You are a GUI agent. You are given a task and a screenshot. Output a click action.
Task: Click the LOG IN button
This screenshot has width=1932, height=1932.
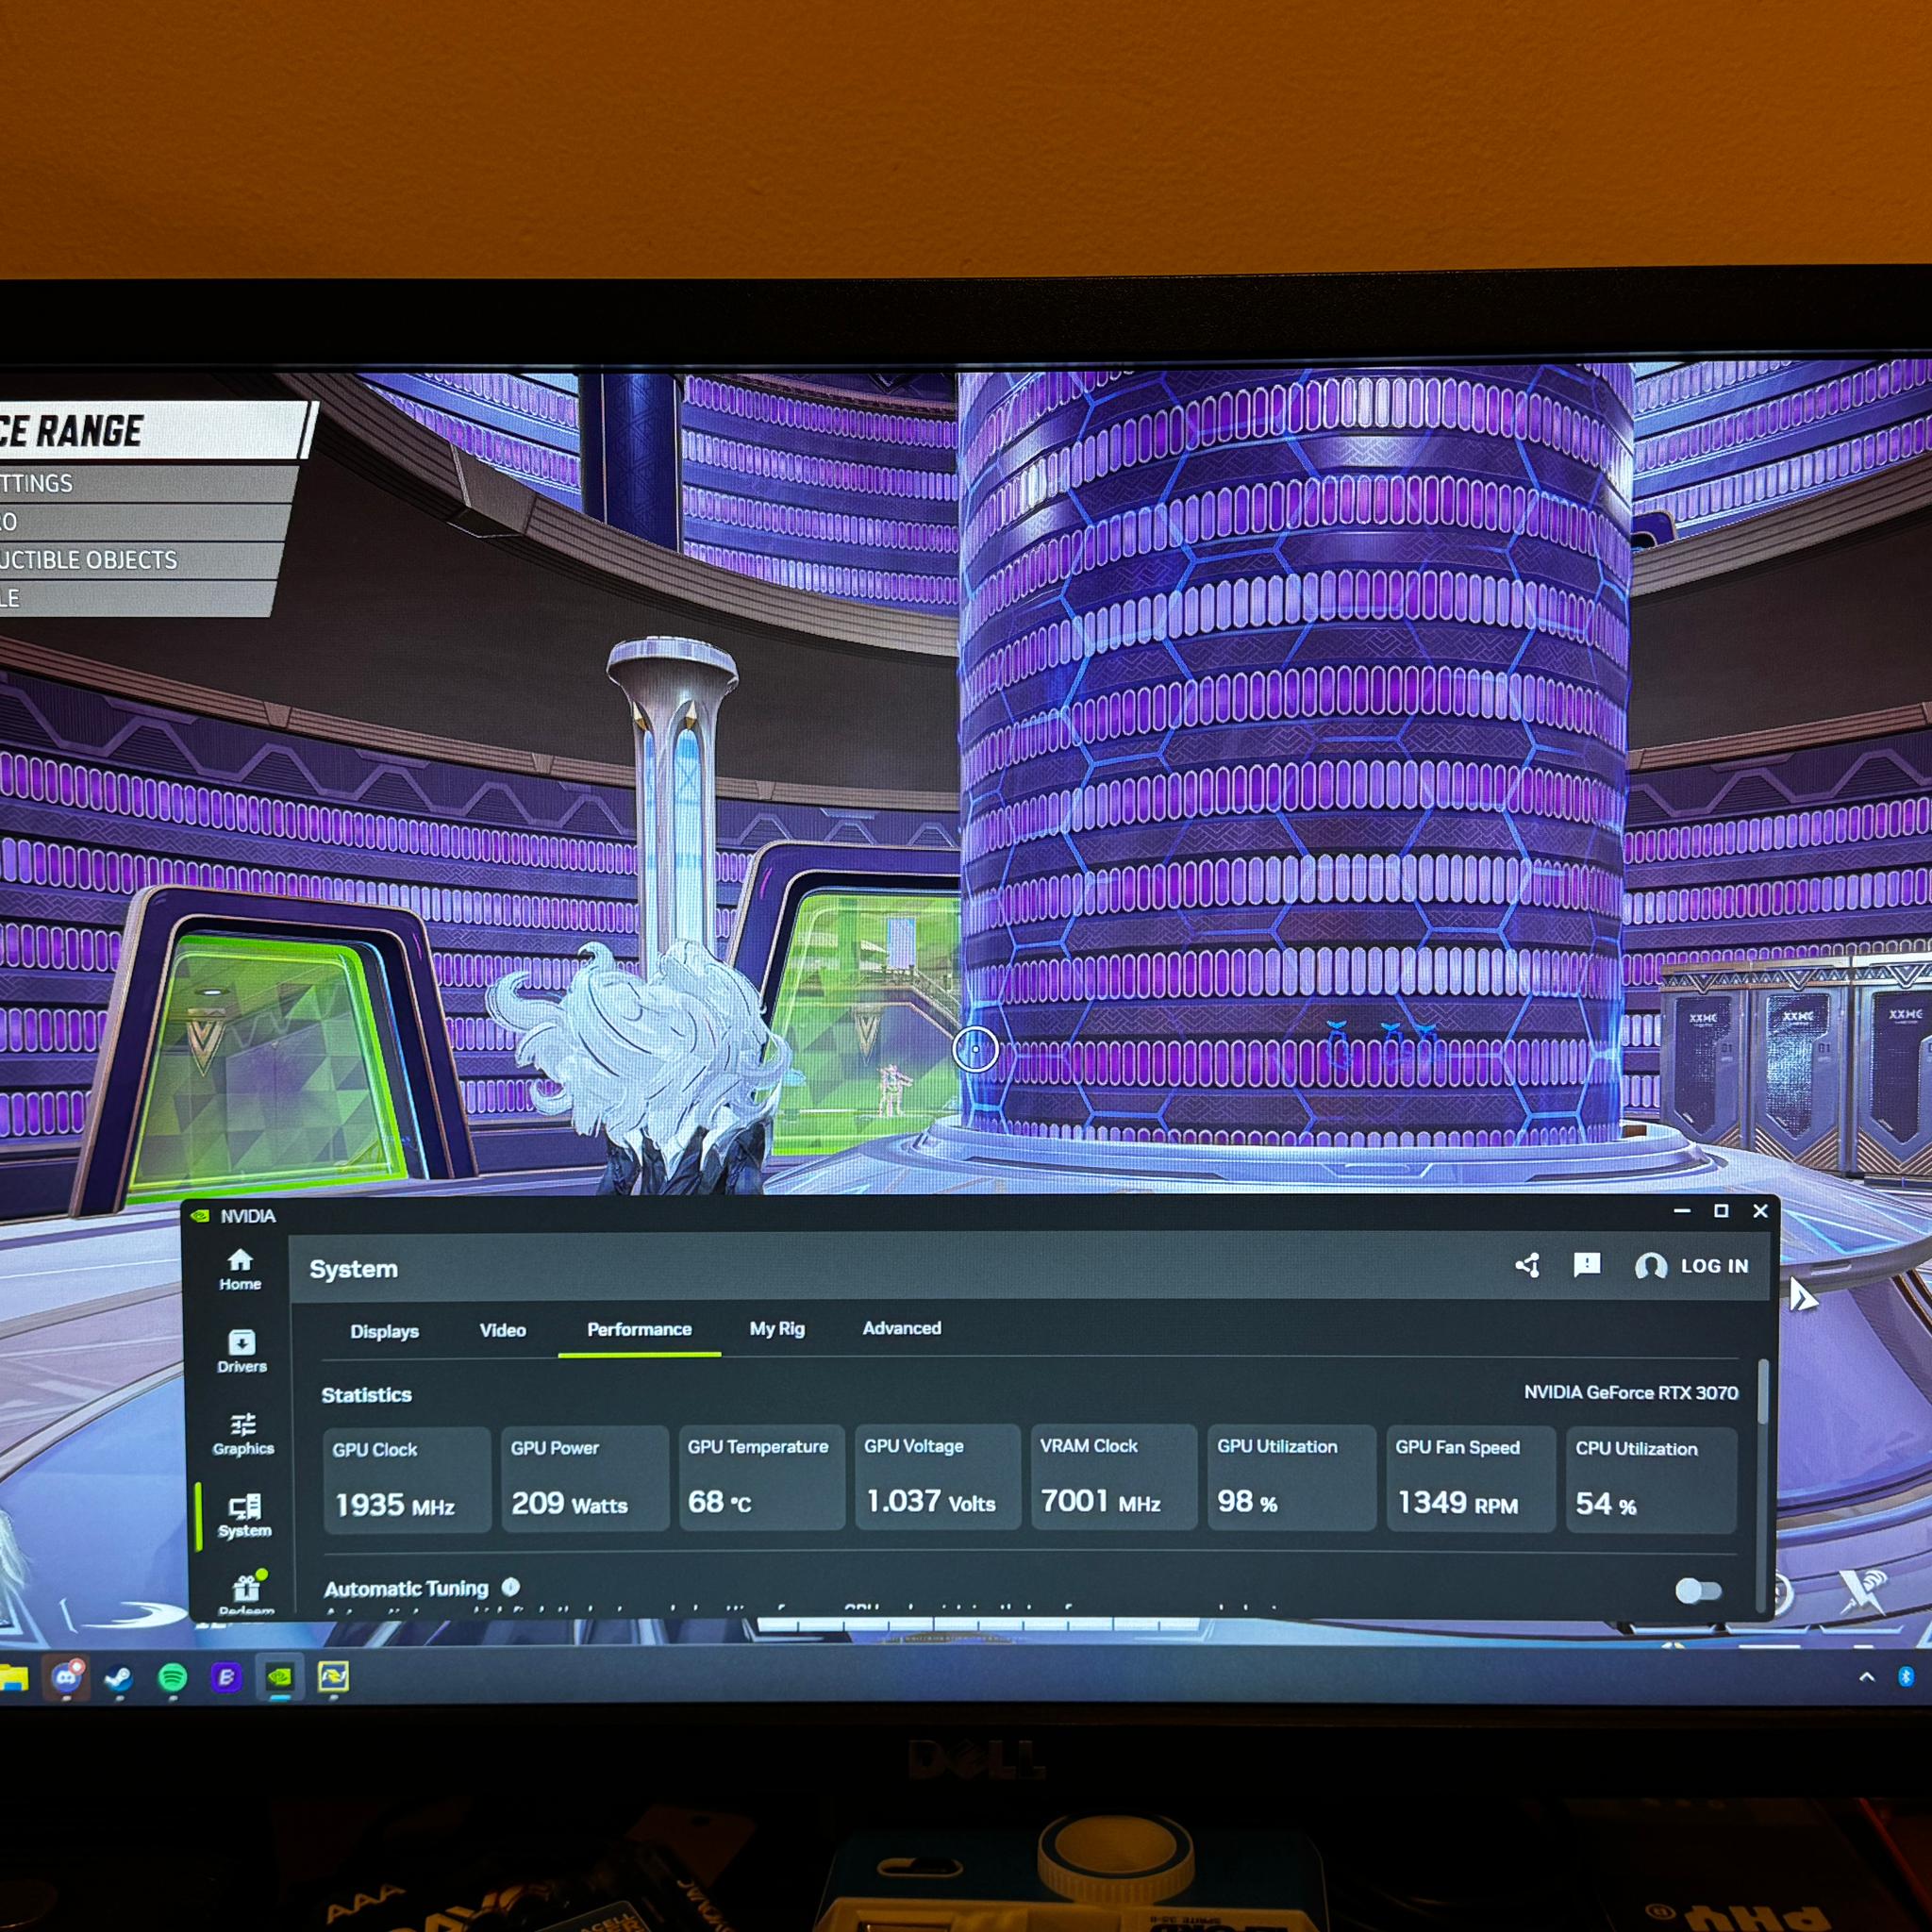(1692, 1266)
